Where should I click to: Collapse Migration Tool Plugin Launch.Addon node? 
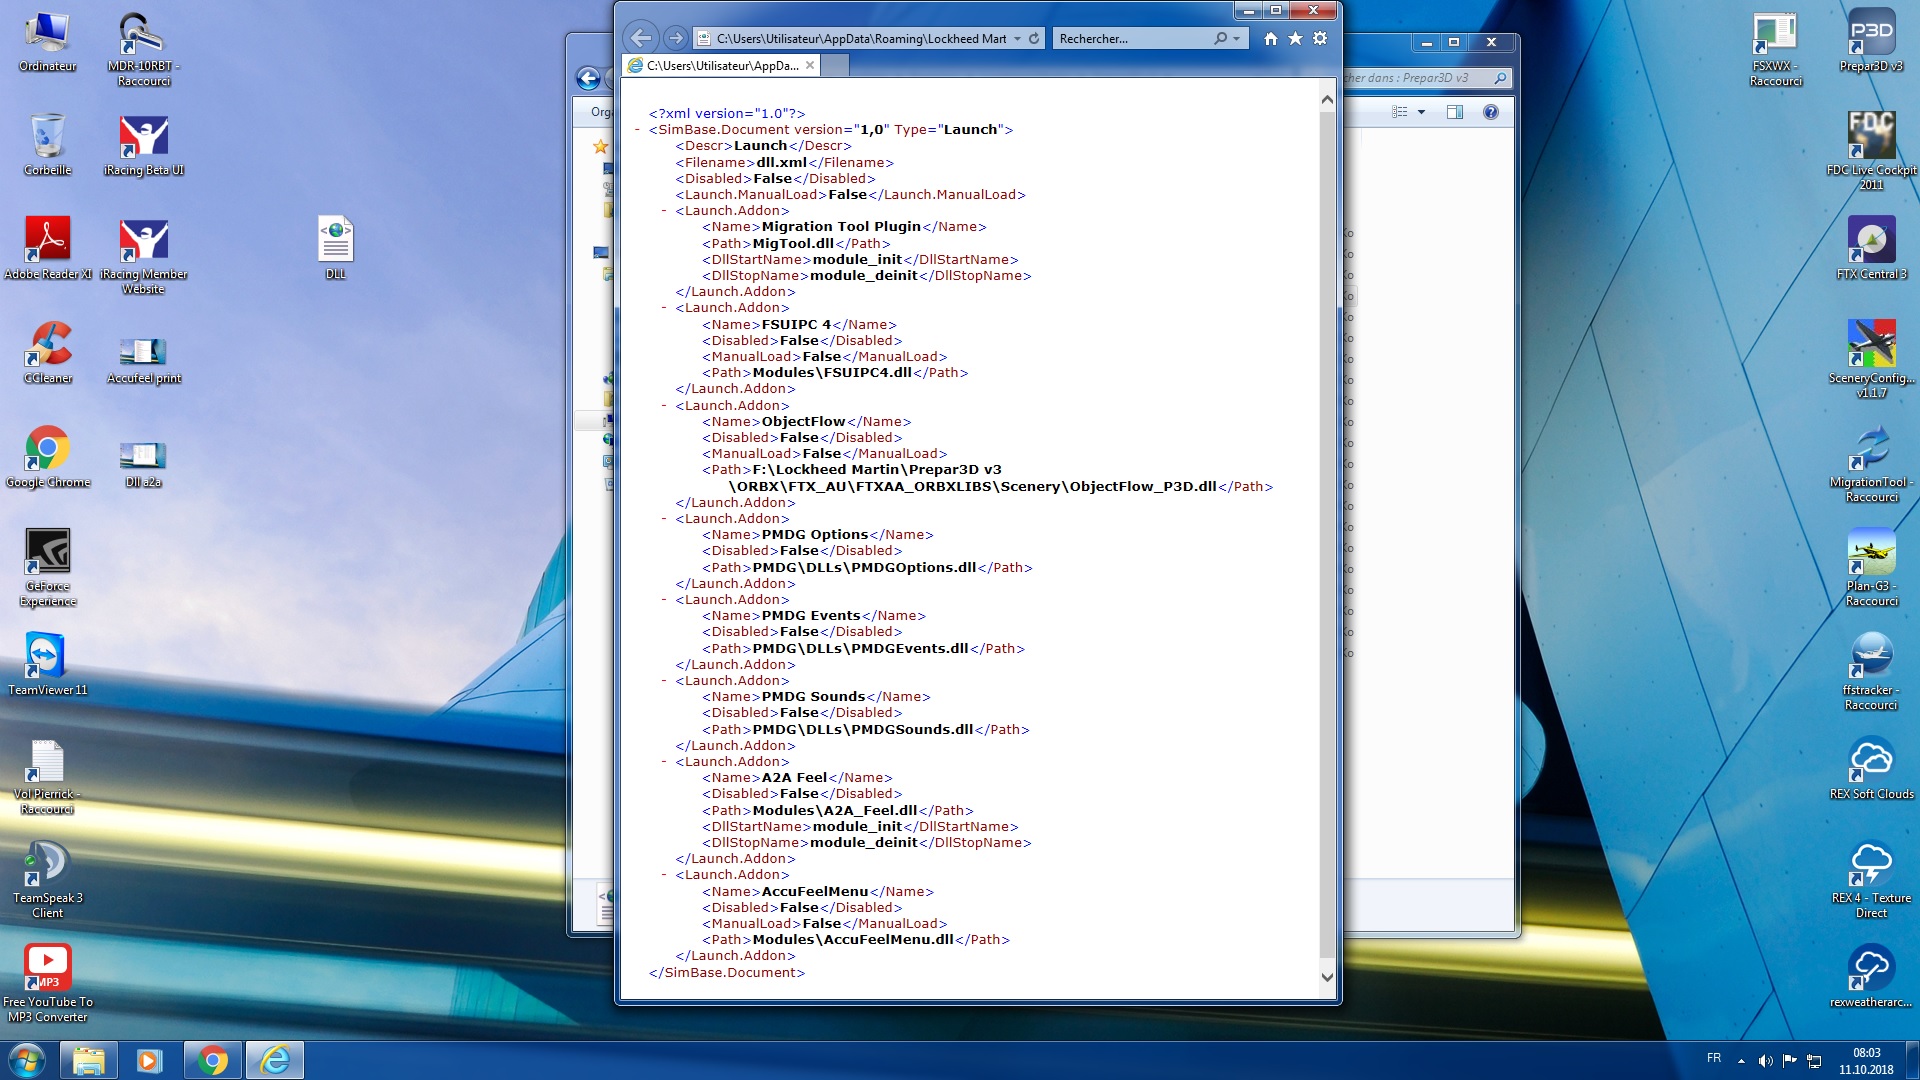664,211
